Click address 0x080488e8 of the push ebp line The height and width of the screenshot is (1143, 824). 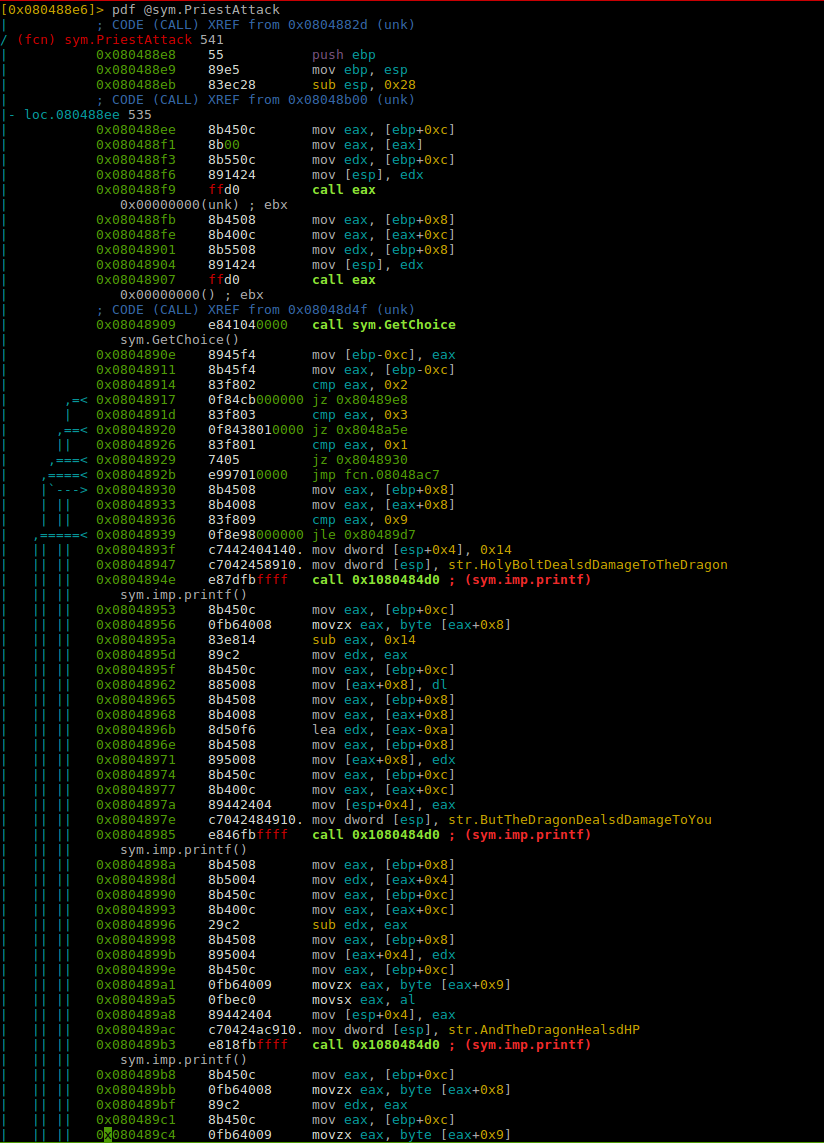(x=136, y=55)
